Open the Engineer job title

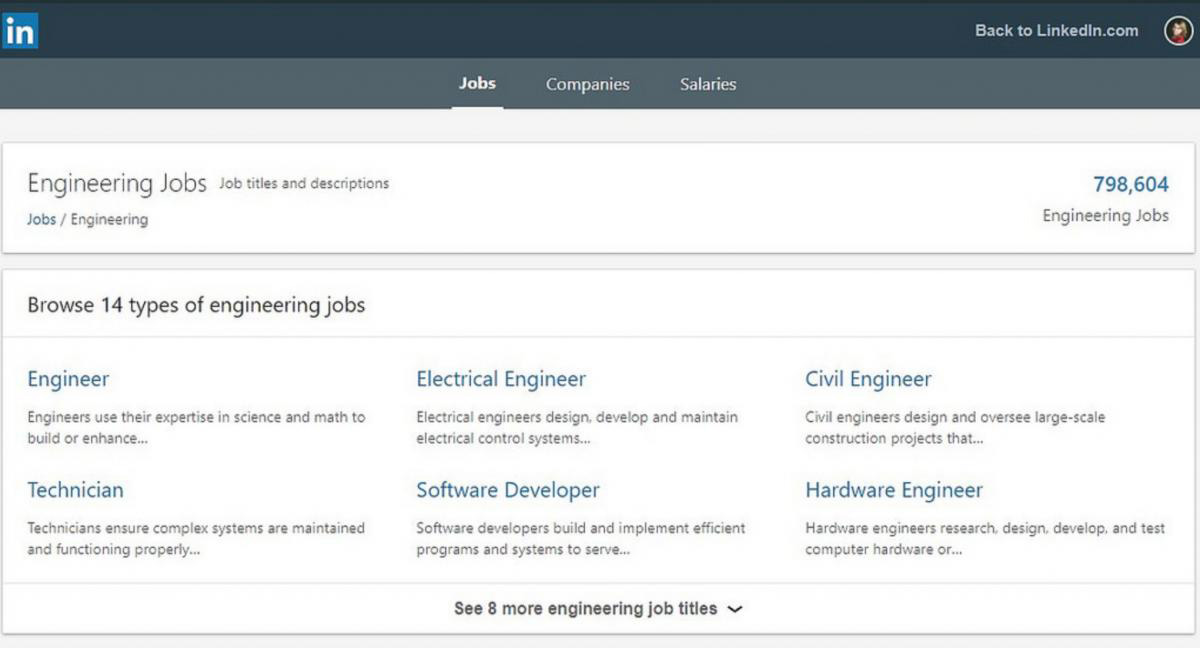(x=68, y=379)
